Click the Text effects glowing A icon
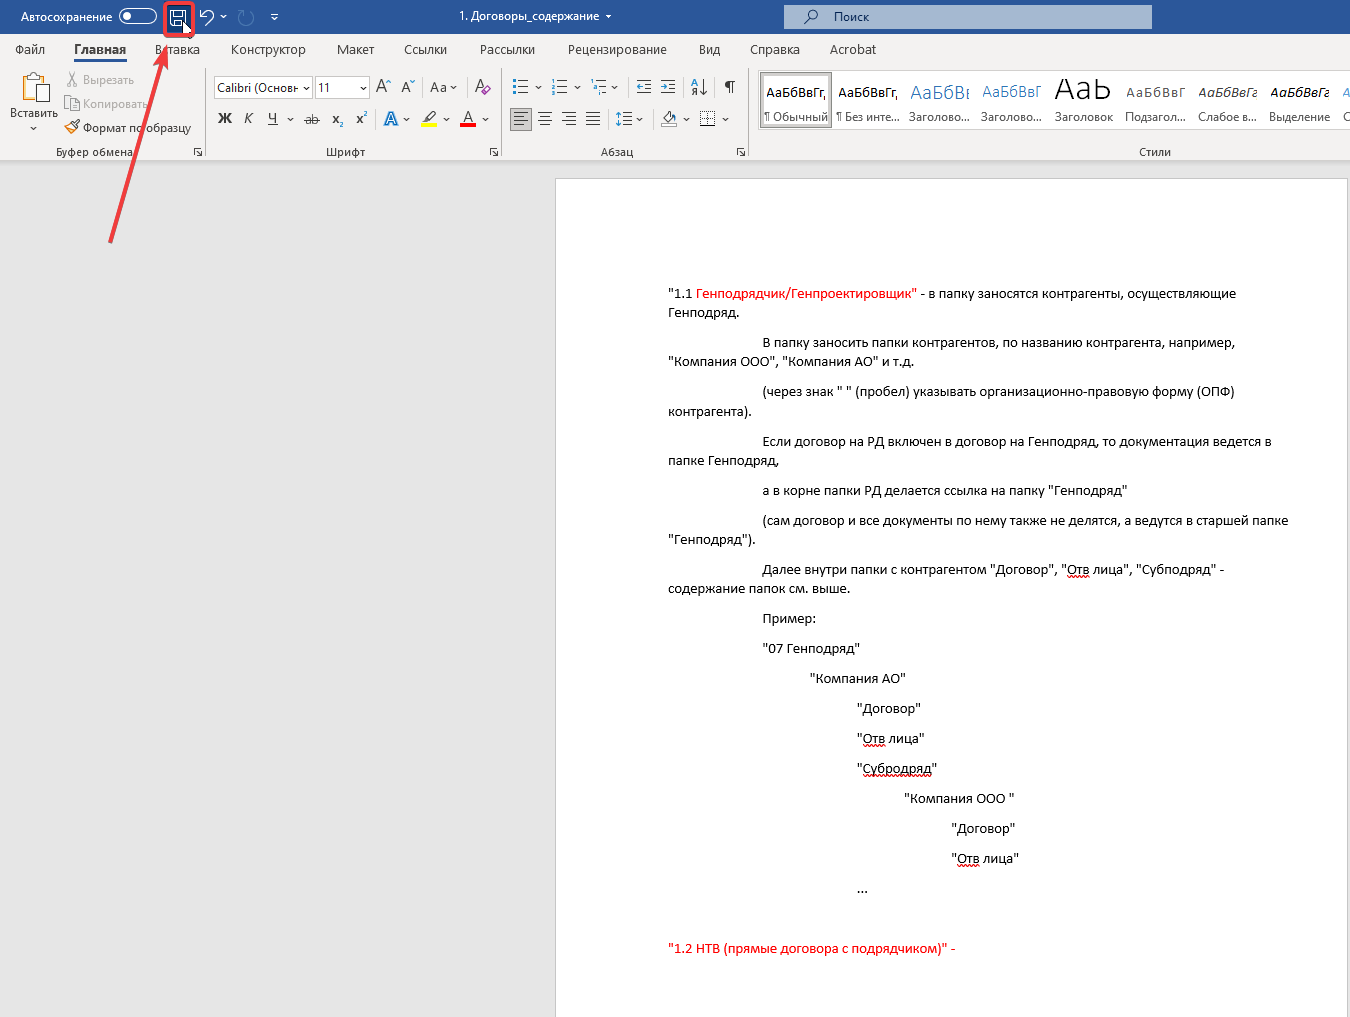The image size is (1350, 1017). click(391, 119)
